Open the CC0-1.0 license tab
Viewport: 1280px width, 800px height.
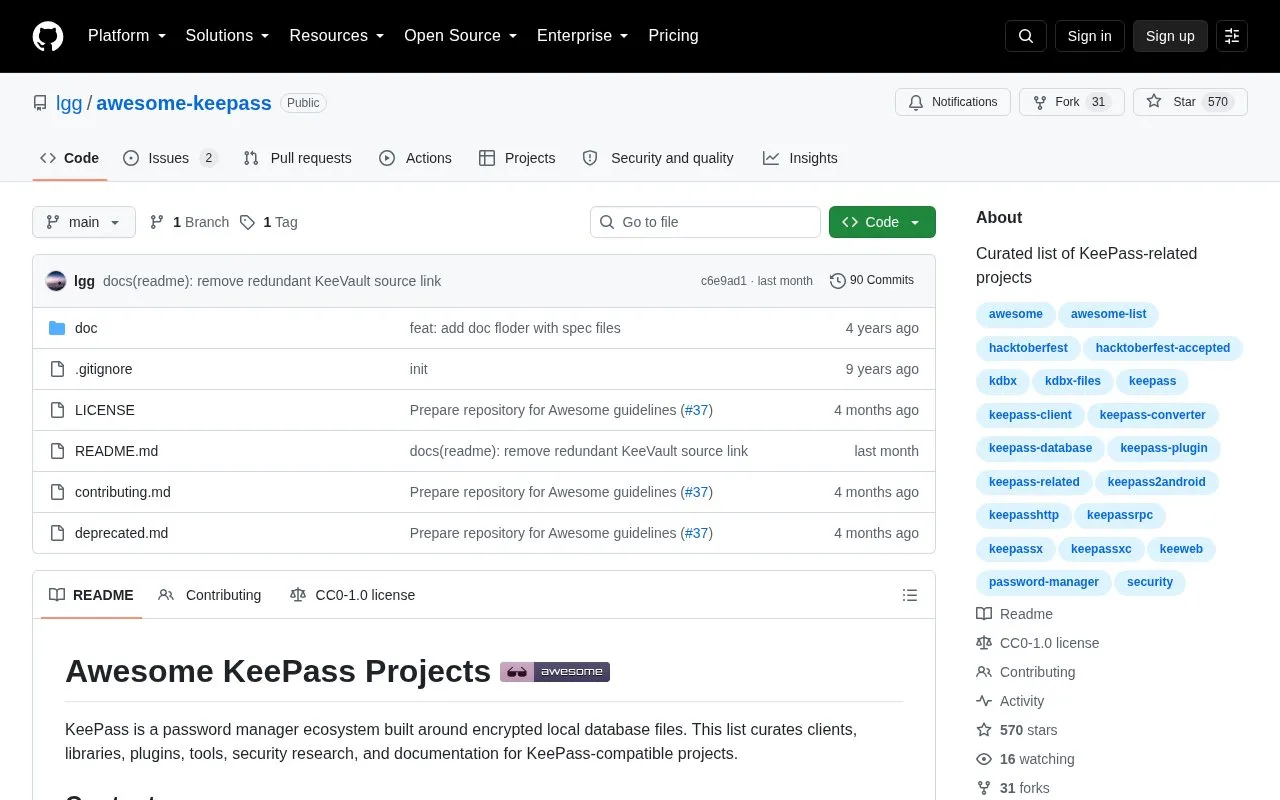point(352,595)
